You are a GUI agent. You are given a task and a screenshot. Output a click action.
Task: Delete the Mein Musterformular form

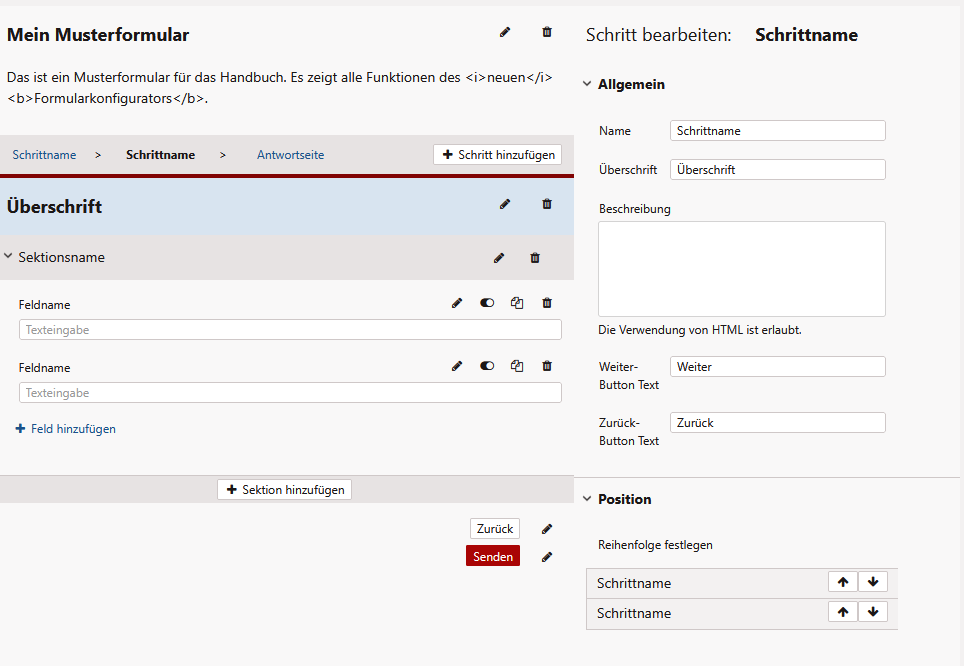547,32
